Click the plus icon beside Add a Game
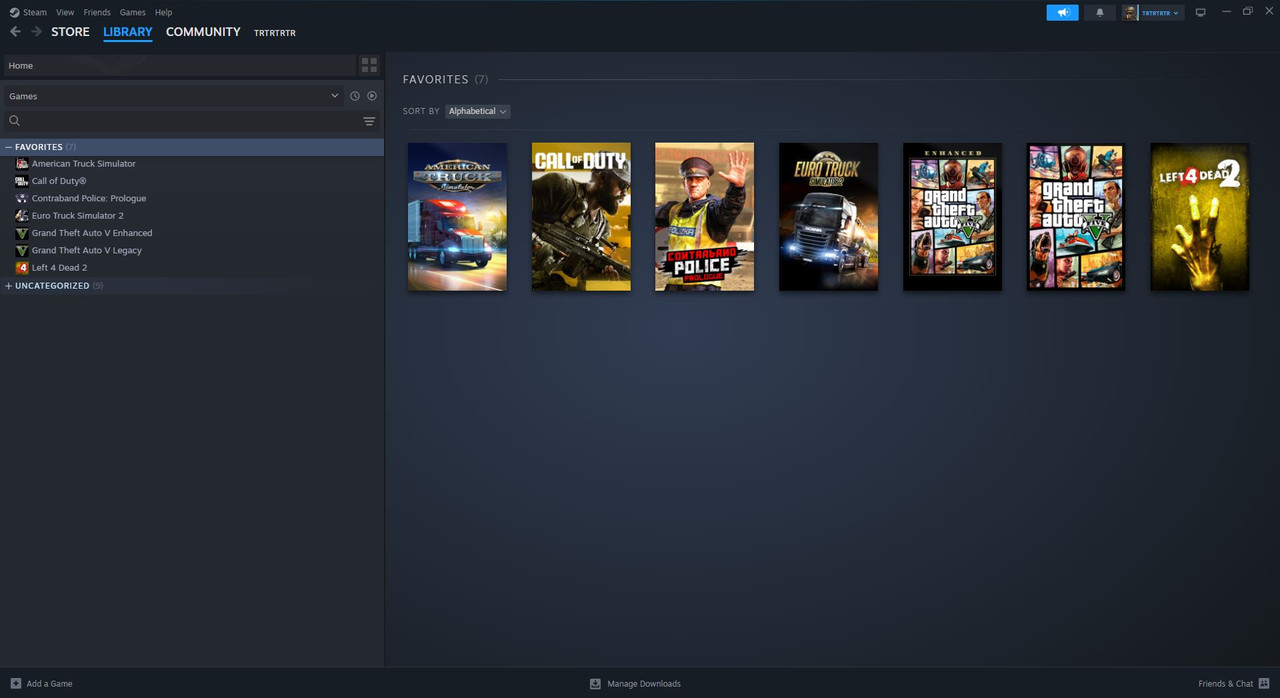 pos(15,684)
